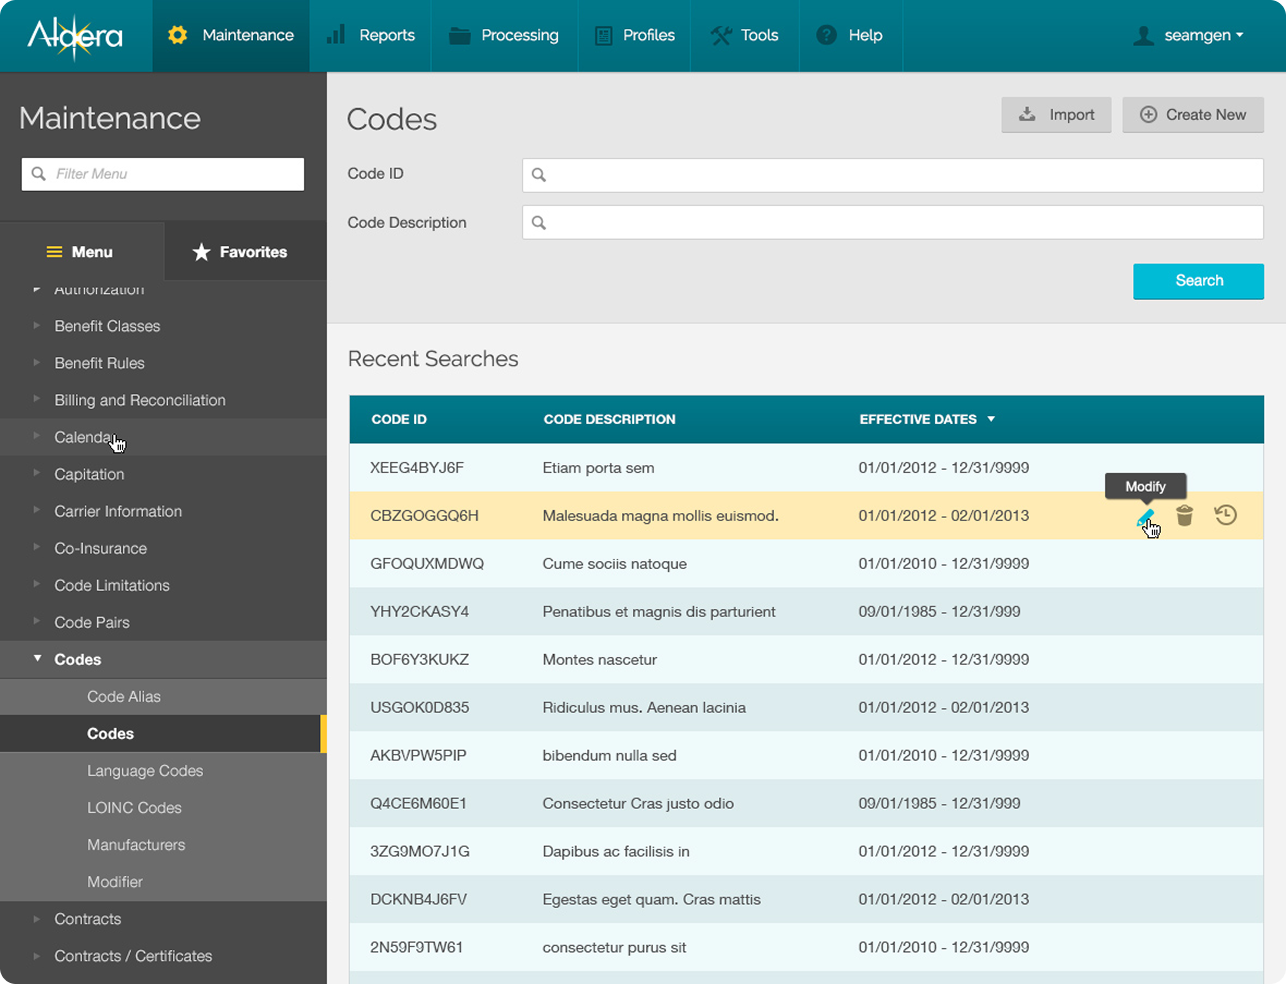Screen dimensions: 1286x984
Task: Expand the Contracts arrow
Action: (x=37, y=918)
